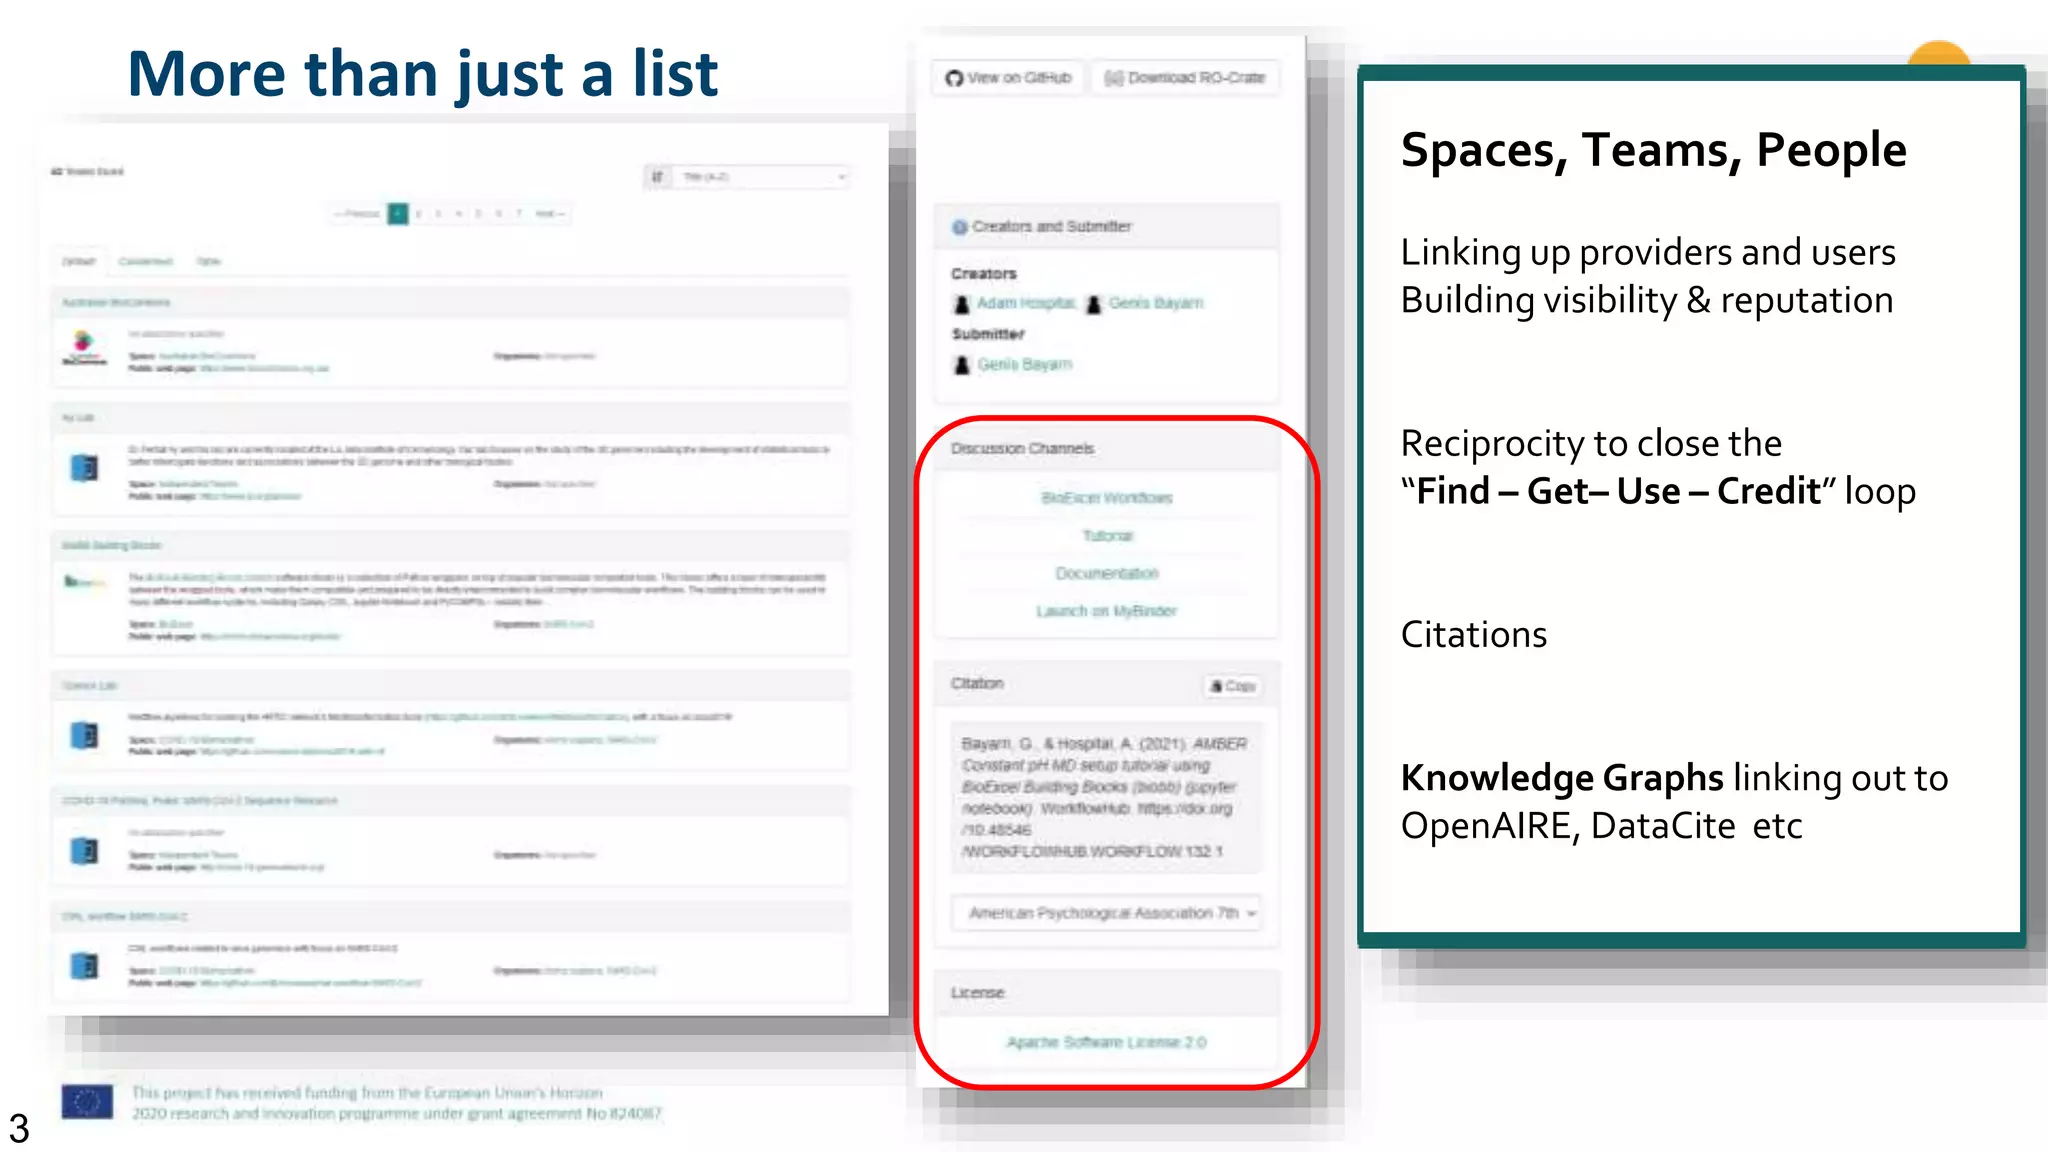Click the Tutorial link under Discussion Channels
The height and width of the screenshot is (1152, 2048).
coord(1107,536)
